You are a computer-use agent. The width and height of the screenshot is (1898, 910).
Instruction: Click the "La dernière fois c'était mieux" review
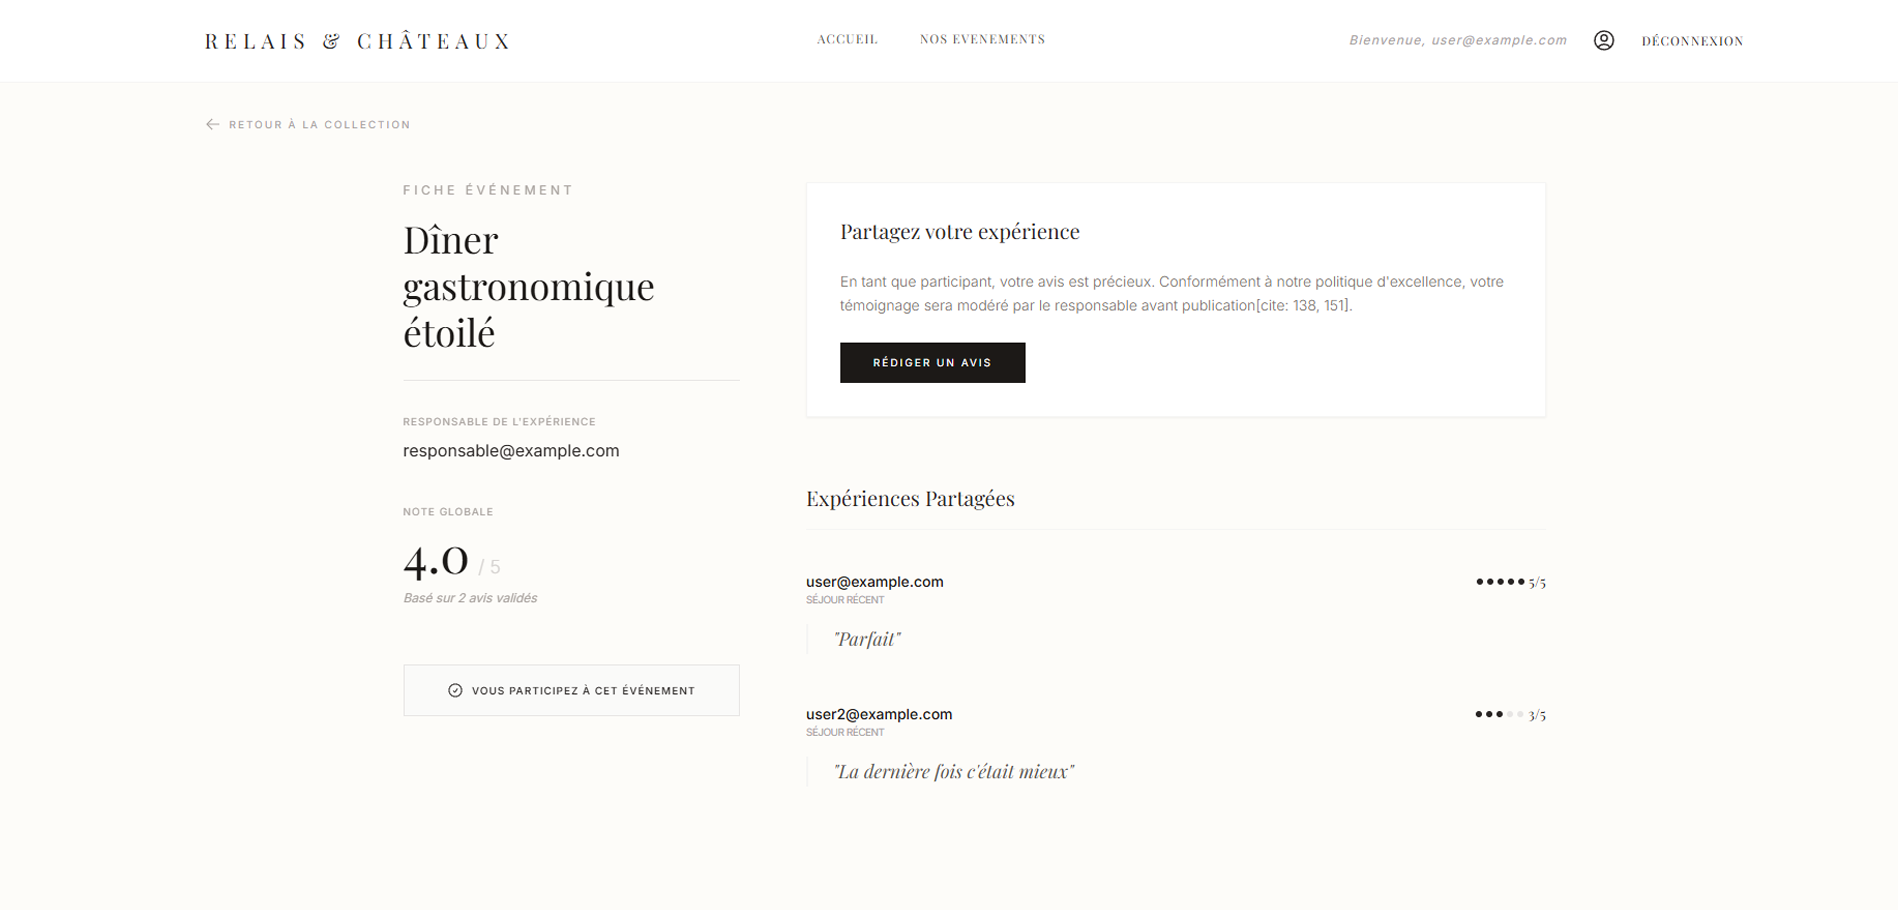point(953,772)
